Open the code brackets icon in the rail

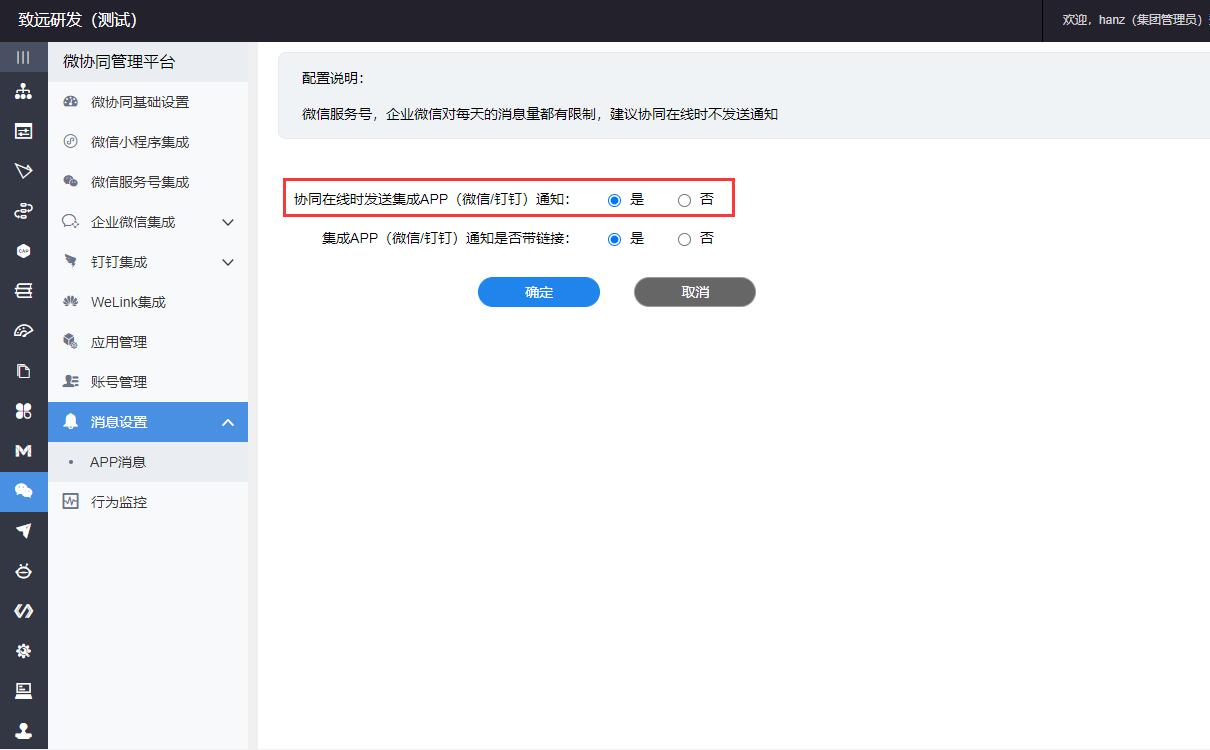point(23,611)
